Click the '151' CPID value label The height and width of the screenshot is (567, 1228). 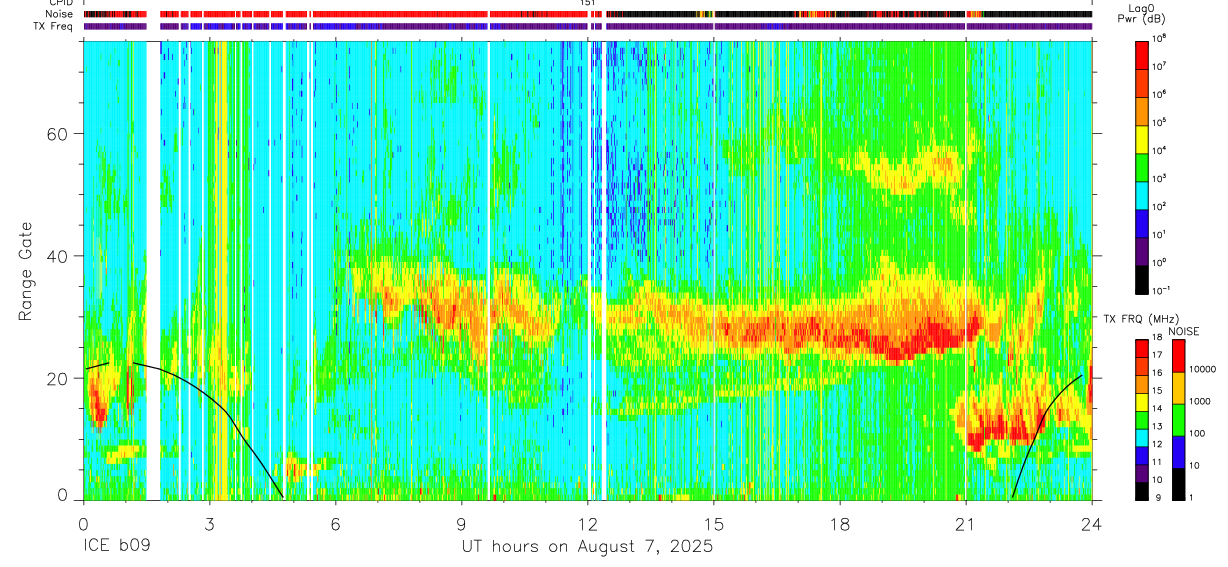(x=588, y=3)
